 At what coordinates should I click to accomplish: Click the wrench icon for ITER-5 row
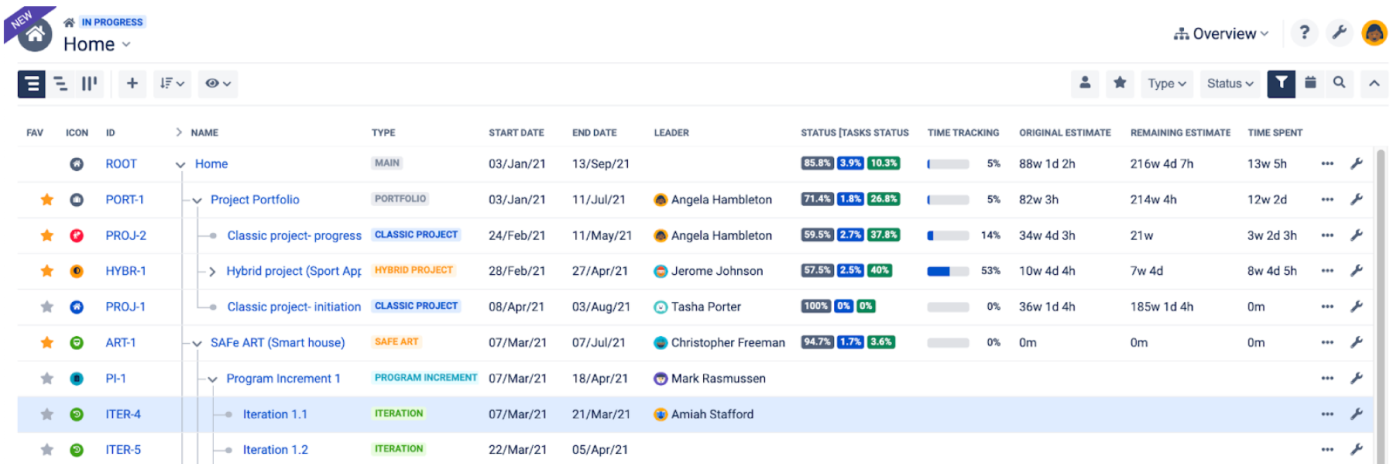(x=1357, y=450)
